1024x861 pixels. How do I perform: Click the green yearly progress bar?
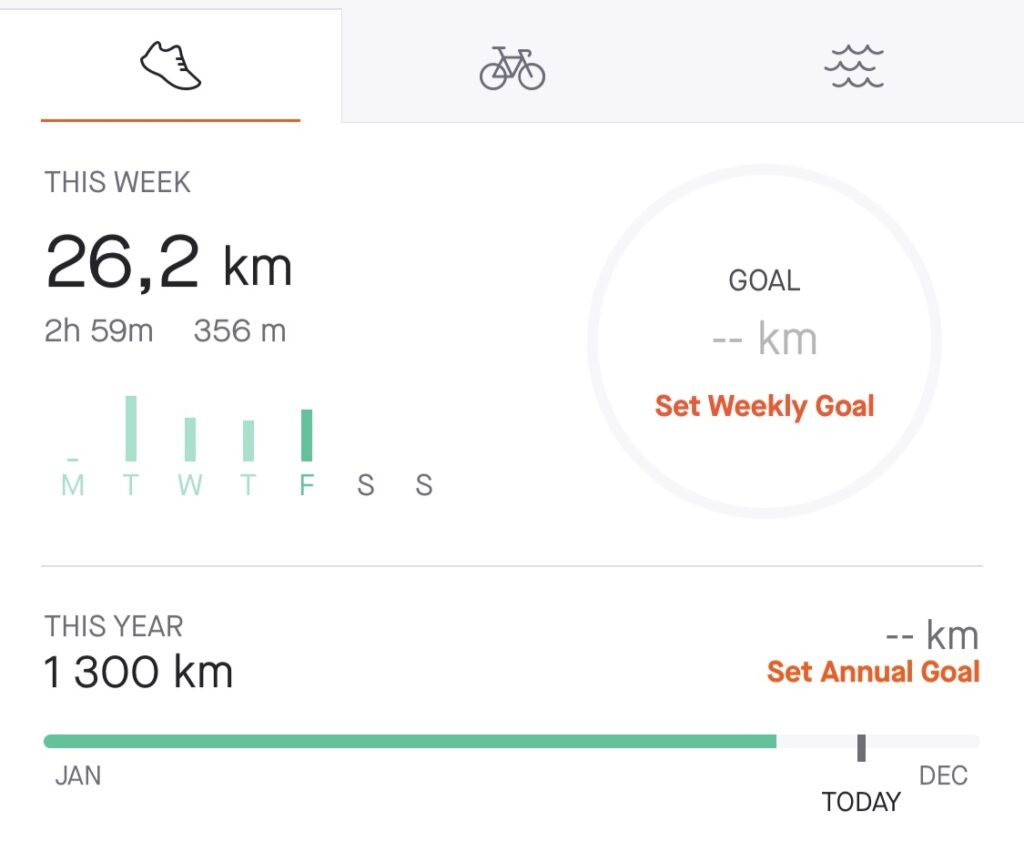410,741
